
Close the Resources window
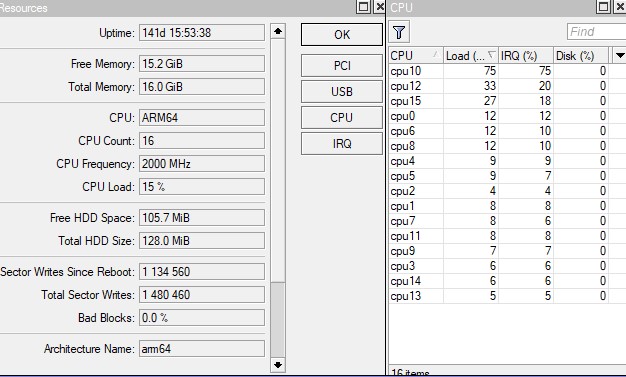[x=380, y=7]
